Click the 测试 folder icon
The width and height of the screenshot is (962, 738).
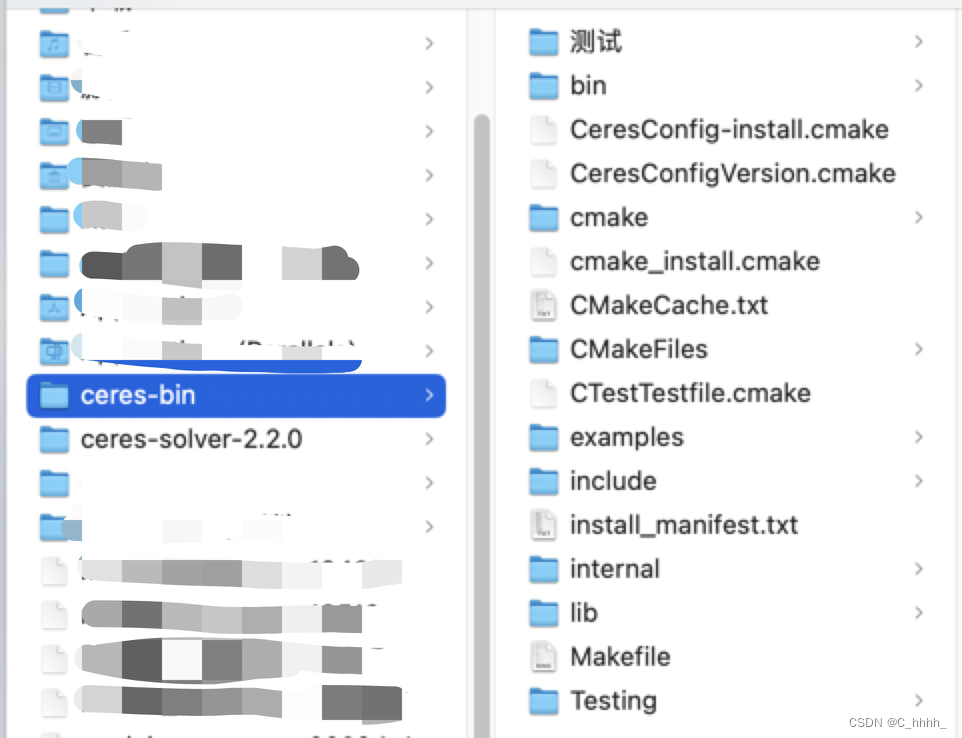544,41
